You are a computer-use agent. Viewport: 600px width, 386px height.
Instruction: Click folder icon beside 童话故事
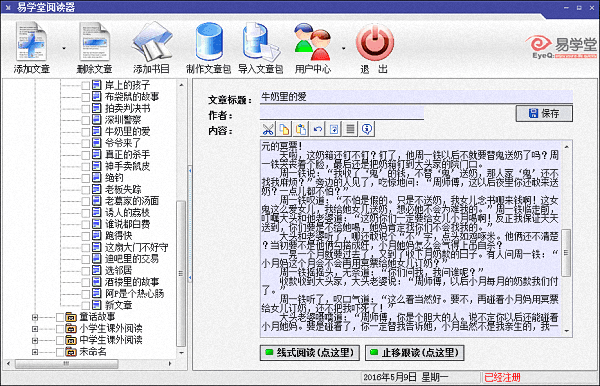71,317
